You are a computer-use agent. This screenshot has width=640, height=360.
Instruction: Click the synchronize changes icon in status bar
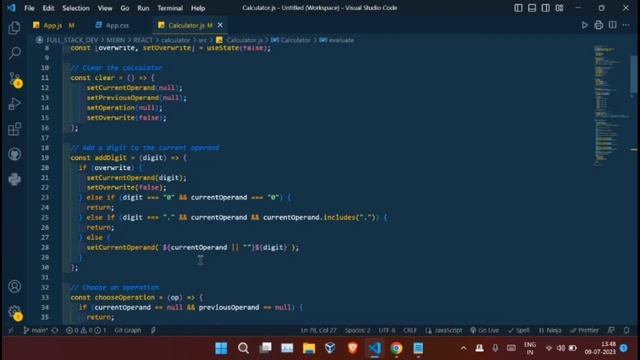pyautogui.click(x=55, y=330)
